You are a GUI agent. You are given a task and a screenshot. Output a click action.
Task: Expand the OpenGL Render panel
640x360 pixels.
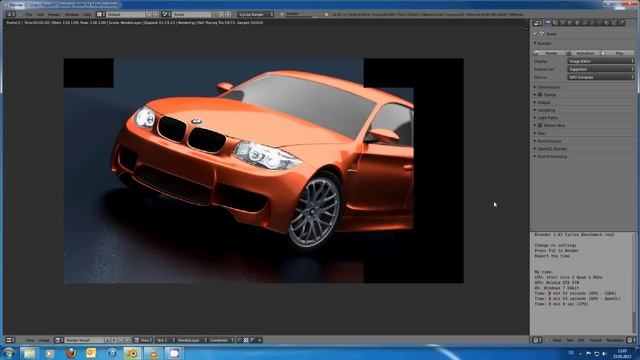551,149
